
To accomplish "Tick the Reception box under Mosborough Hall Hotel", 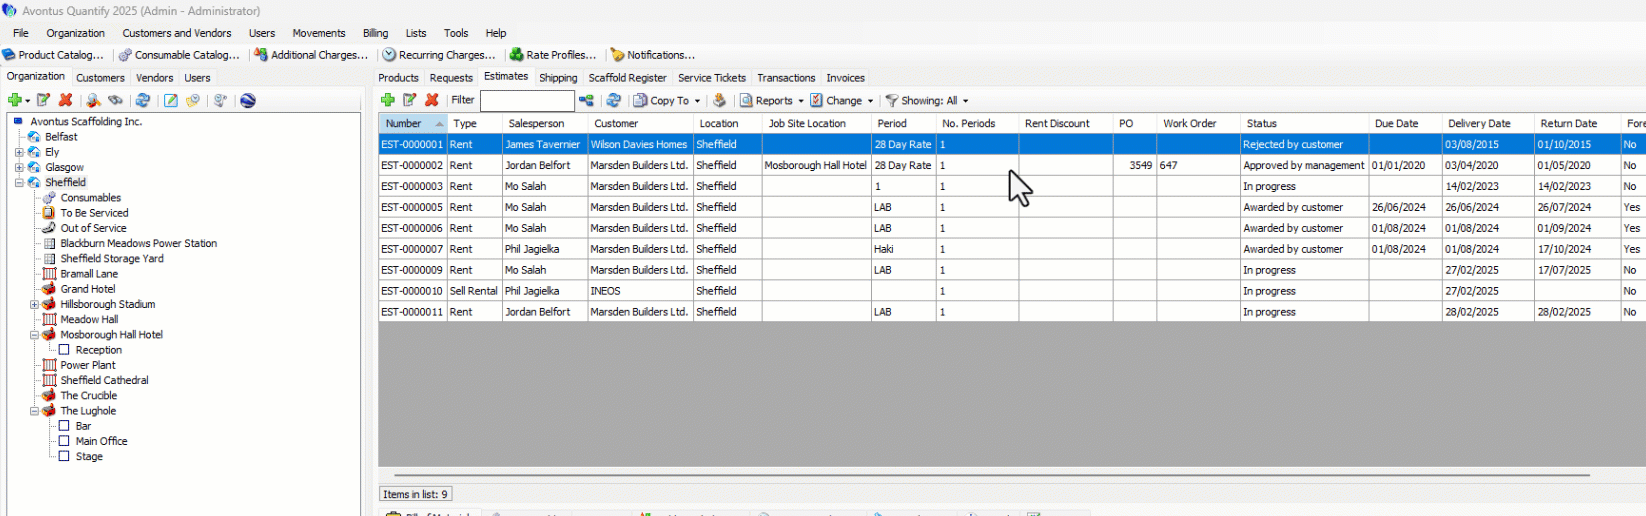I will pyautogui.click(x=64, y=350).
